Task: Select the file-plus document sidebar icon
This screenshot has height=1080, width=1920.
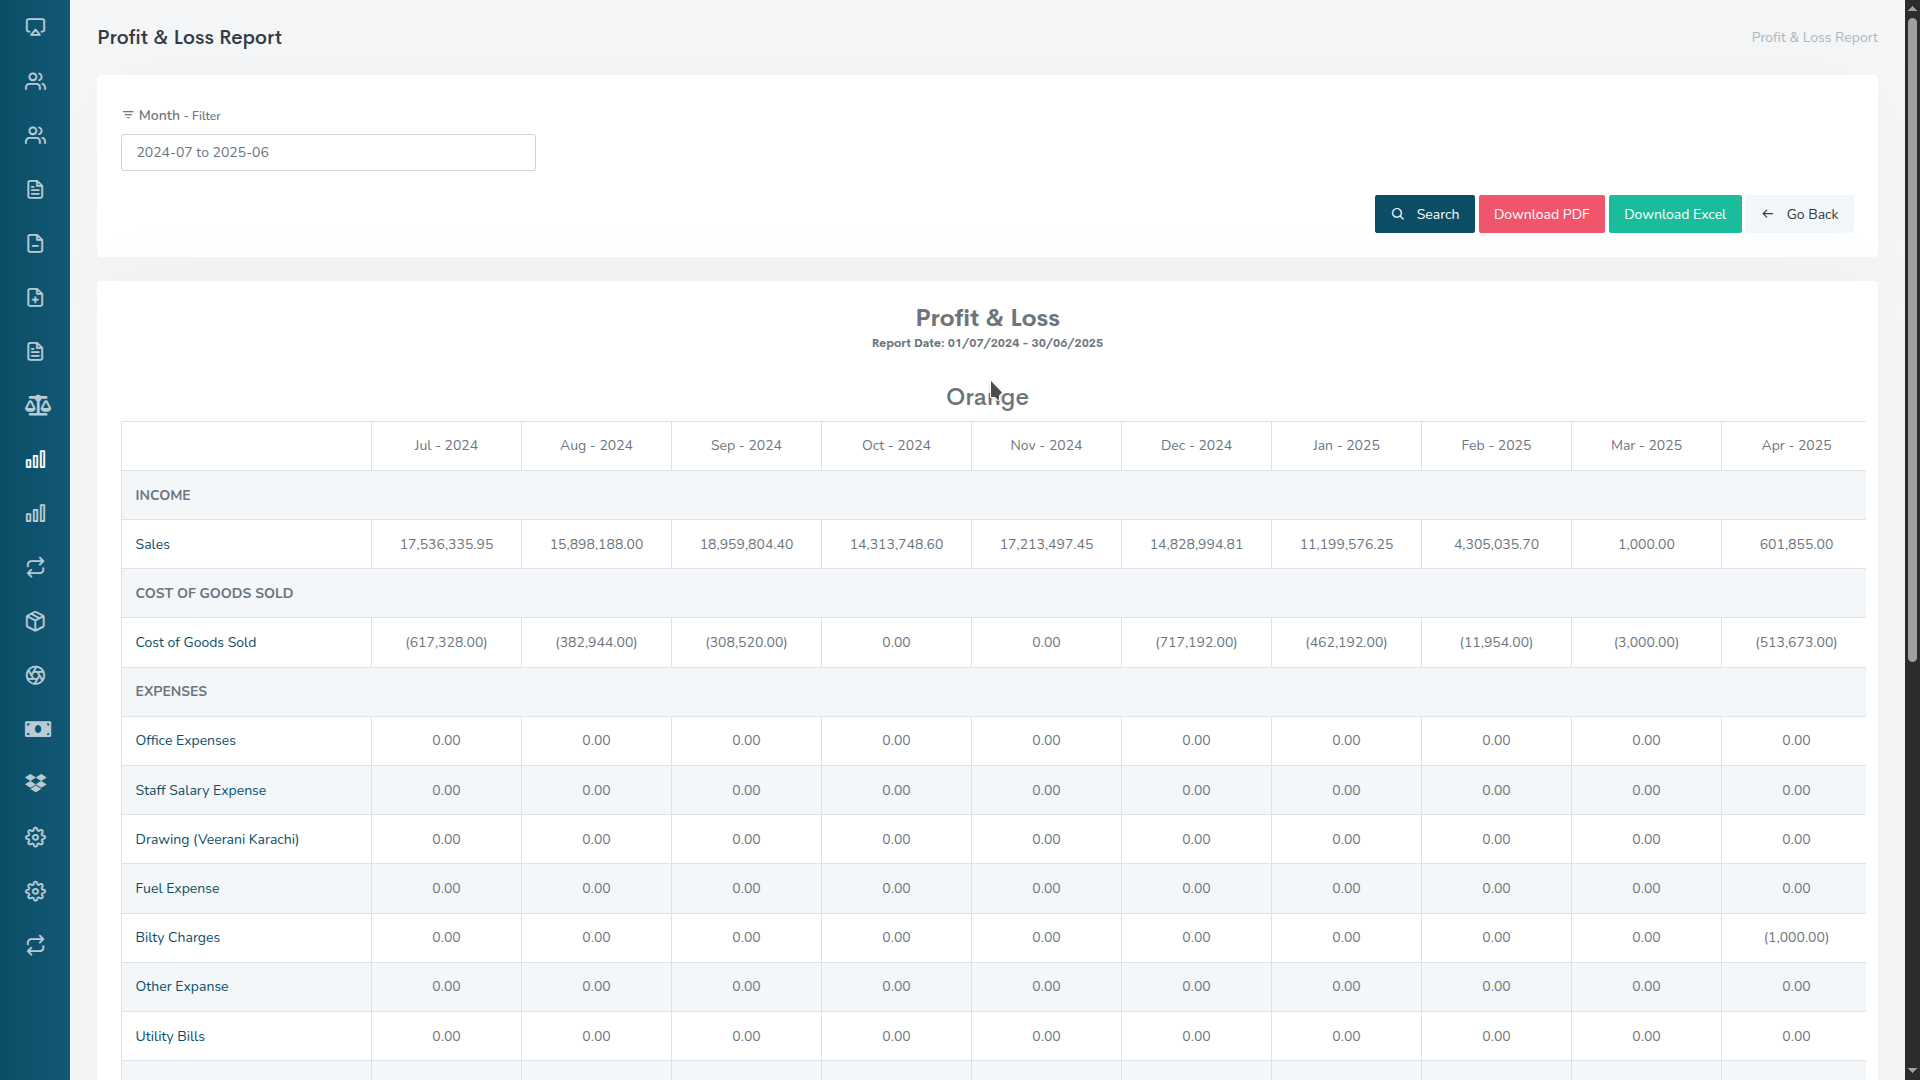Action: point(36,297)
